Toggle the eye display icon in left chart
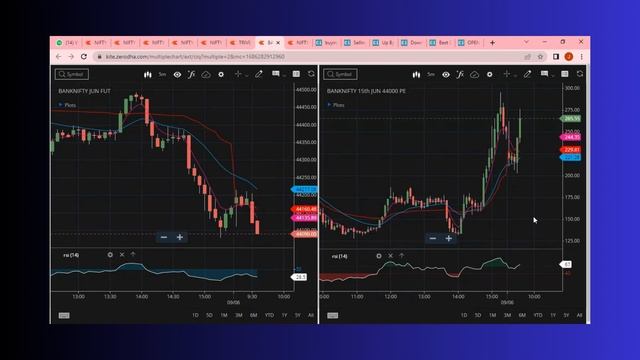640x360 pixels. pos(177,74)
